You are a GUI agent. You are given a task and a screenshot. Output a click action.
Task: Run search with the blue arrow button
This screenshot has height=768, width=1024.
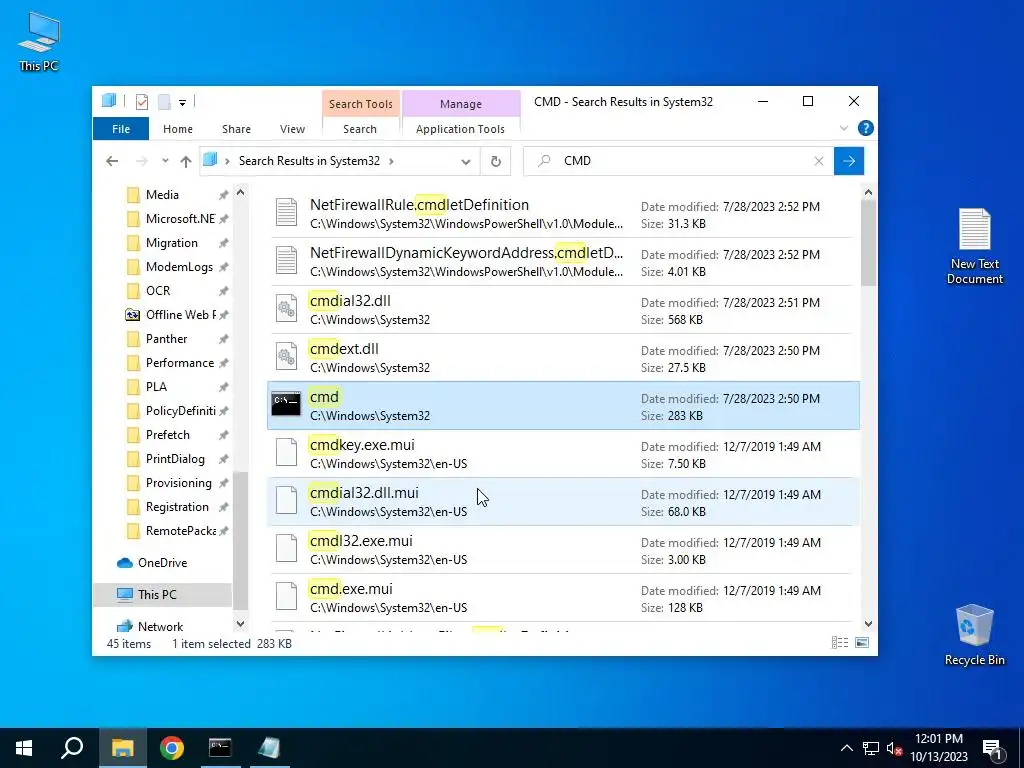(849, 161)
